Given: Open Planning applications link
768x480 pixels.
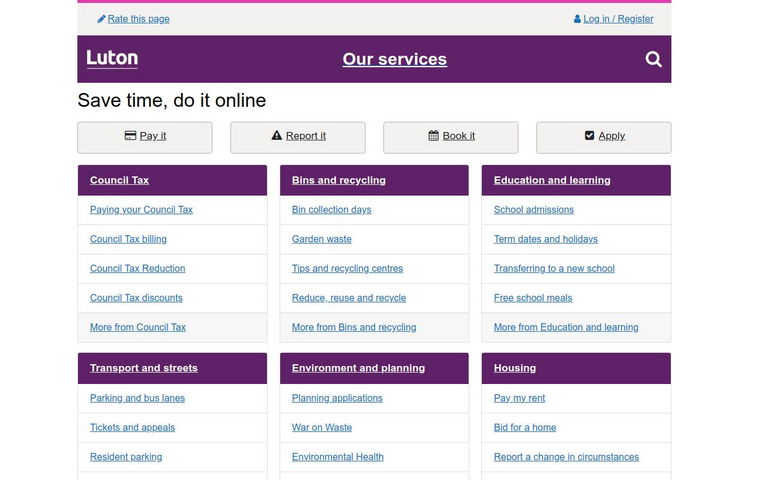Looking at the screenshot, I should point(337,398).
